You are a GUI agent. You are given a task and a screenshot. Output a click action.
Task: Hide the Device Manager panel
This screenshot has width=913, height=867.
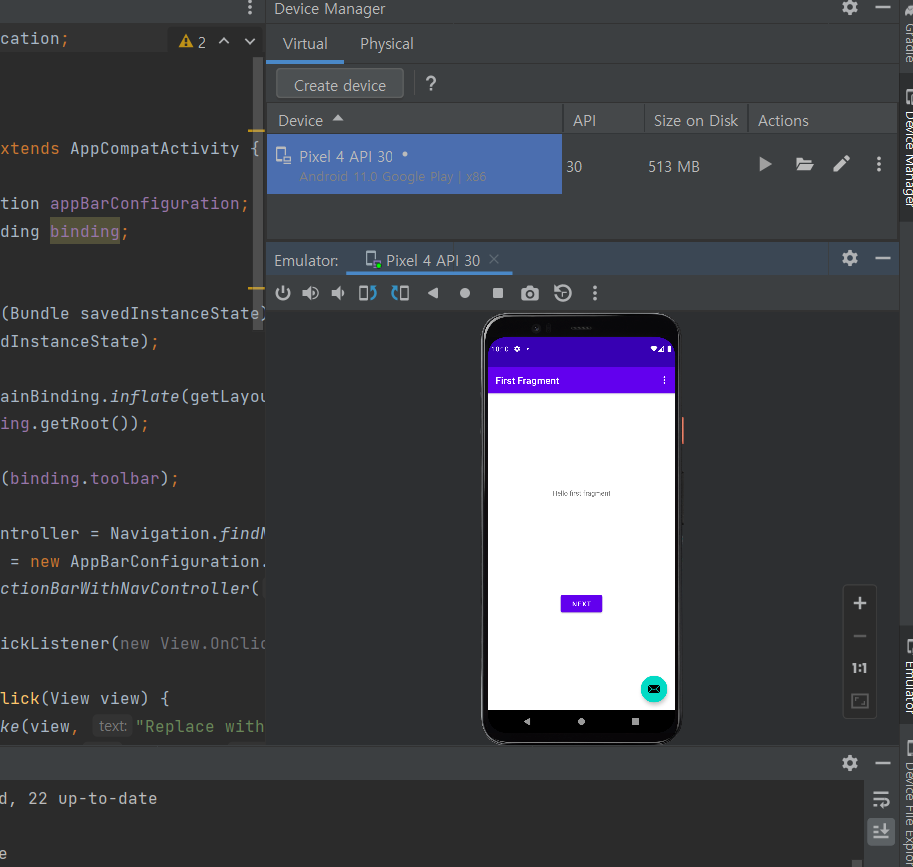[883, 8]
